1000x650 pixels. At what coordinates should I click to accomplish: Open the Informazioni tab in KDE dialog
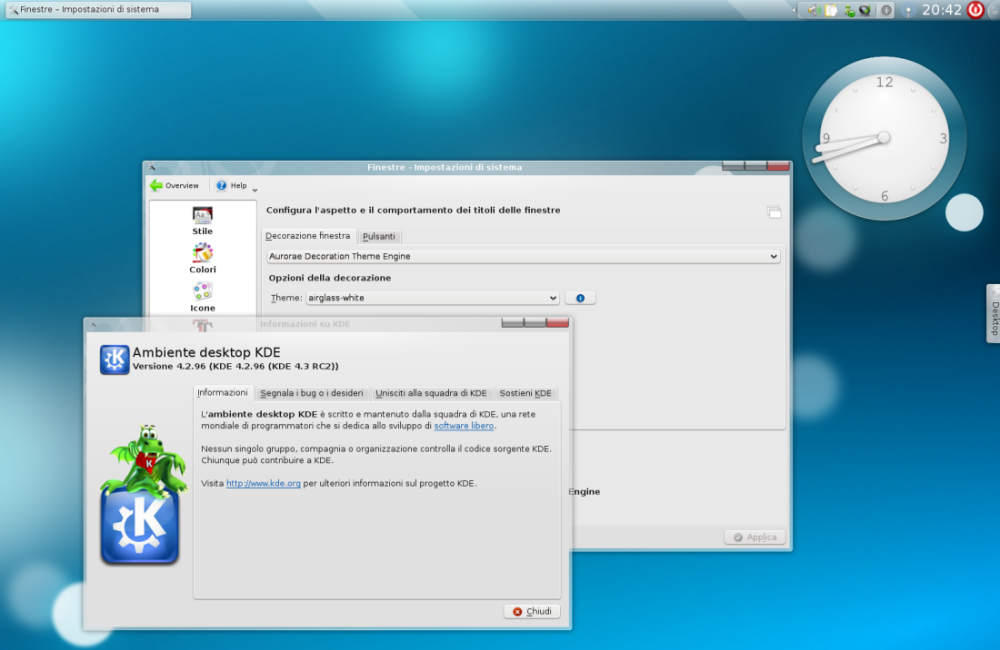pyautogui.click(x=223, y=392)
